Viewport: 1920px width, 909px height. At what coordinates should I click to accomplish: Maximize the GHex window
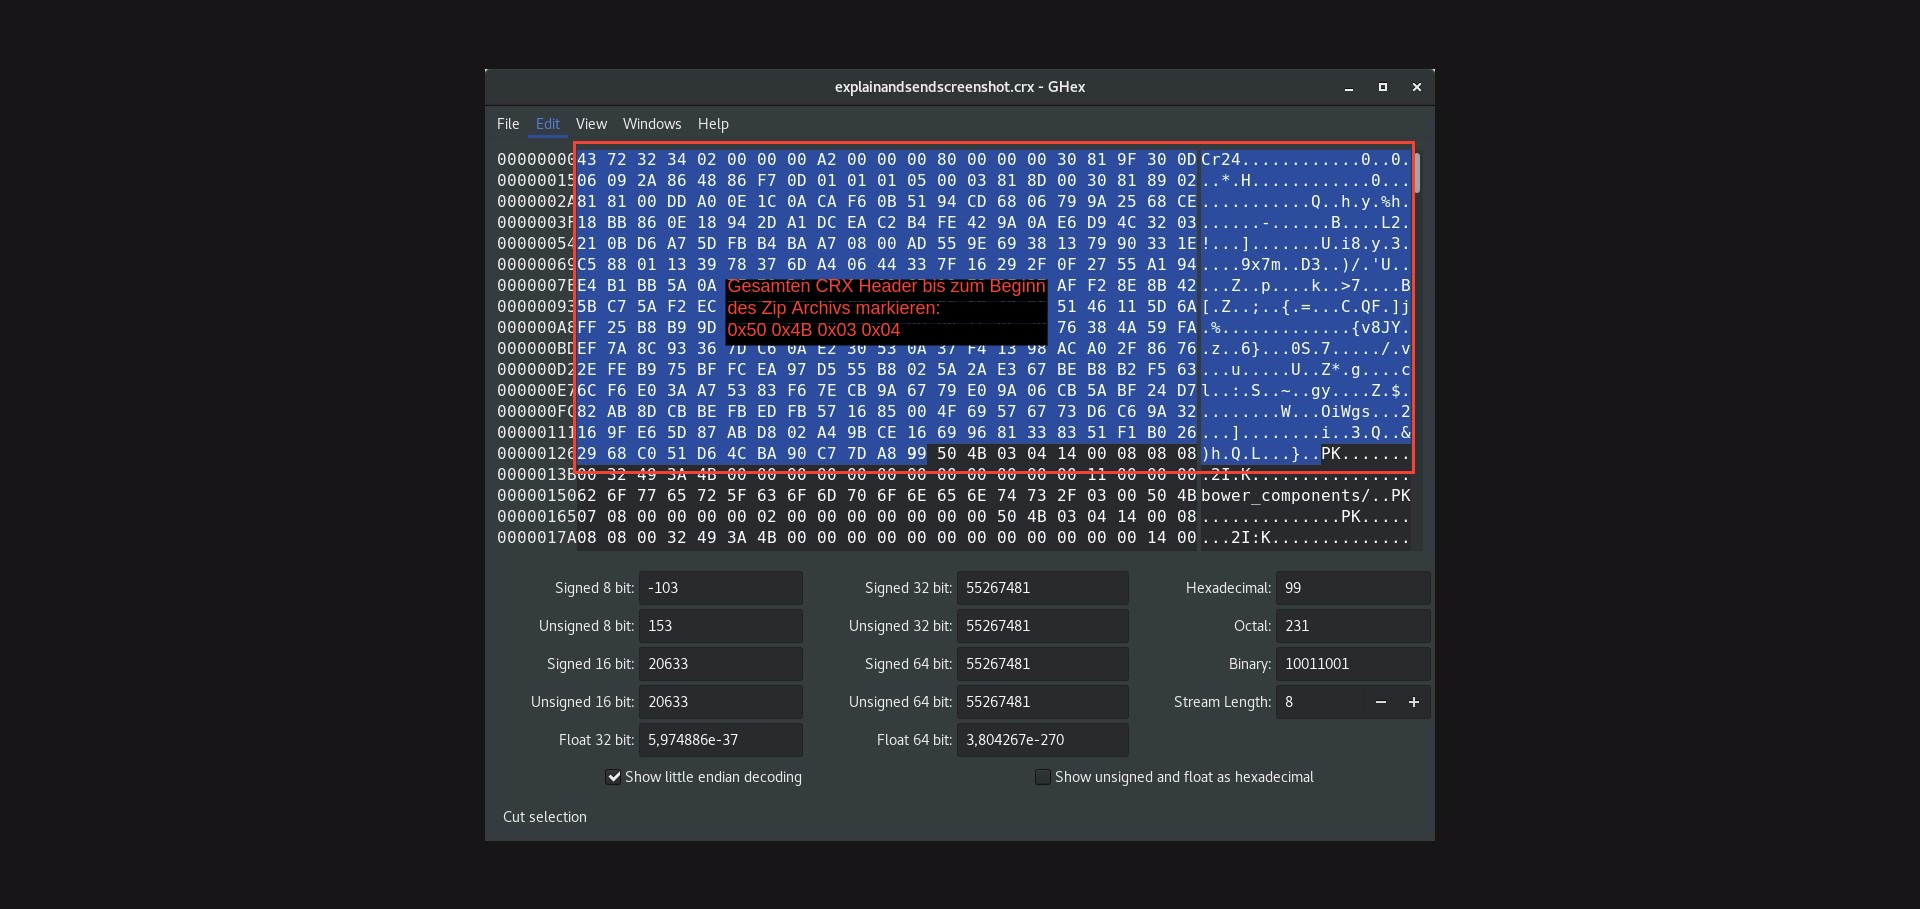point(1383,88)
